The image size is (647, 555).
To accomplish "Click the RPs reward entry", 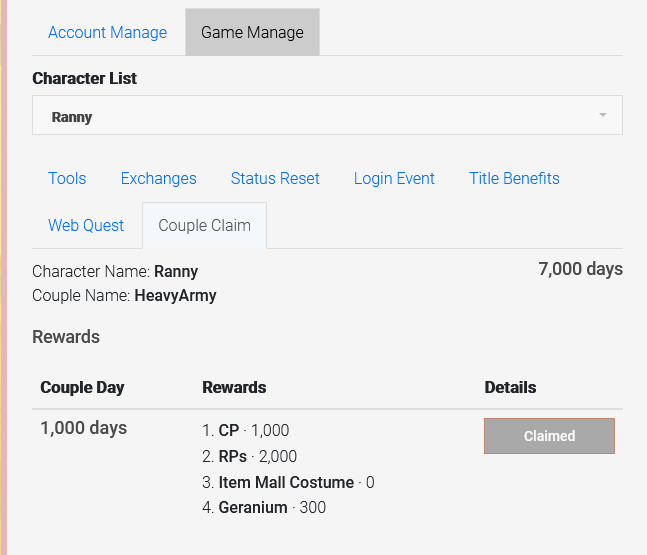I will pyautogui.click(x=249, y=456).
